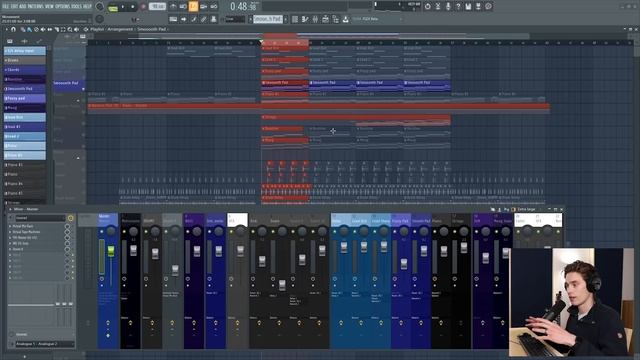
Task: Open the Mixer window menu arrow
Action: tap(10, 209)
